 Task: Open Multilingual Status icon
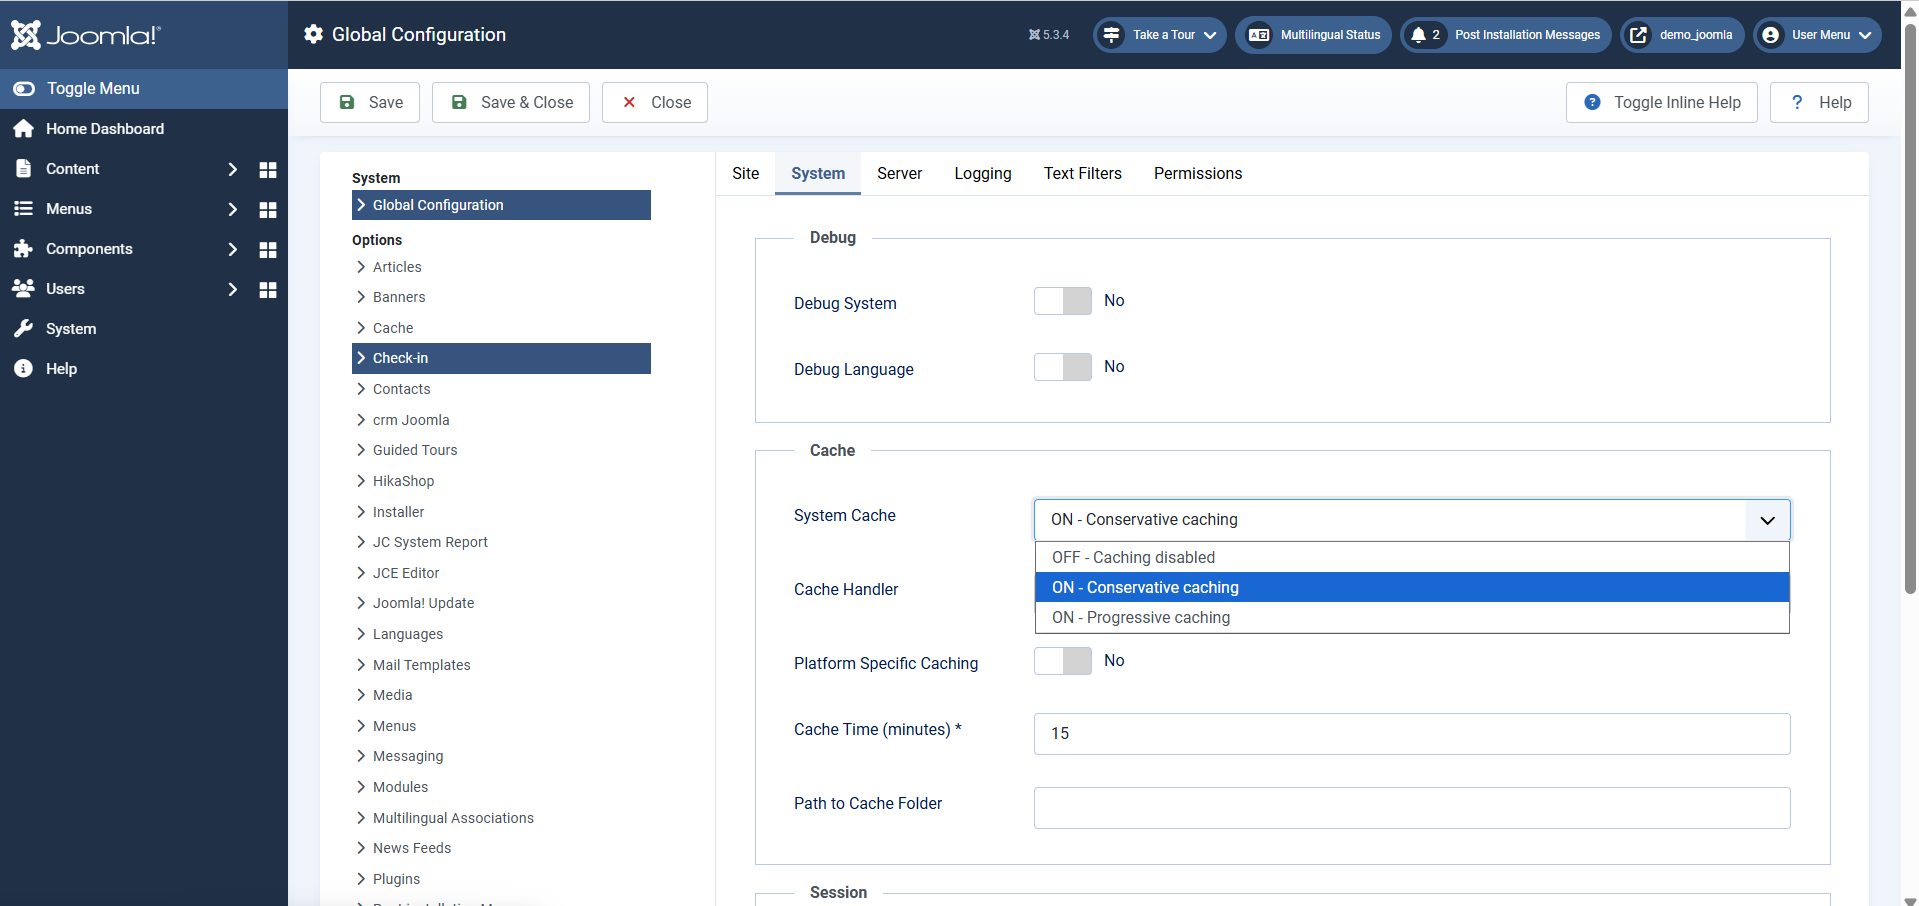(1259, 35)
